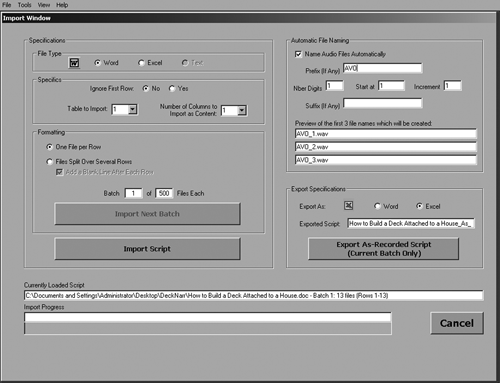Select One File per Row option
The width and height of the screenshot is (500, 383).
tap(49, 147)
